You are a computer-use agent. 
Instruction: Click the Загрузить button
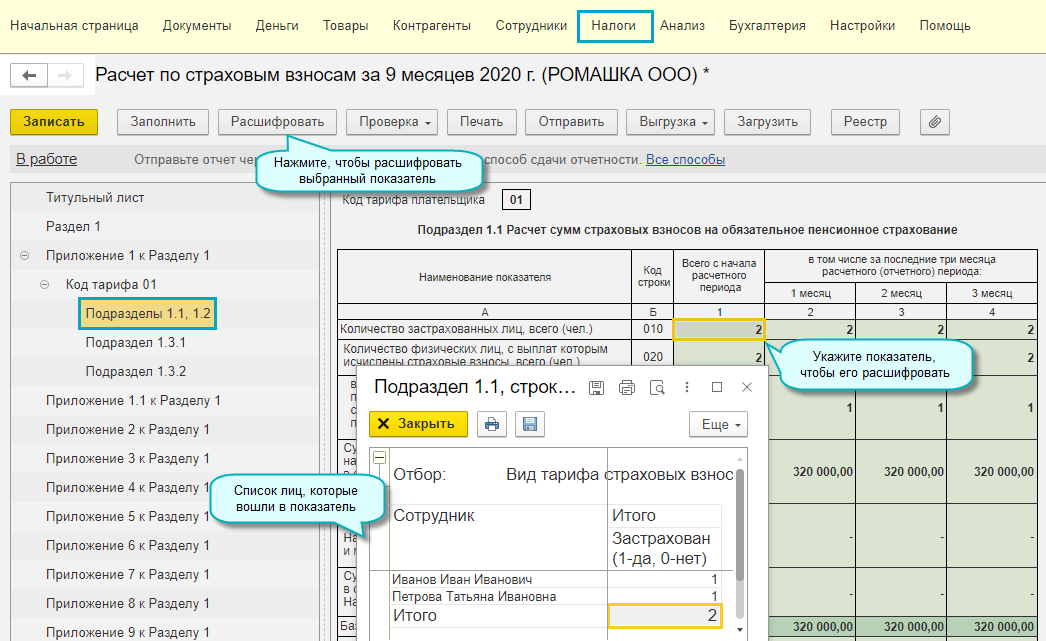click(x=767, y=122)
